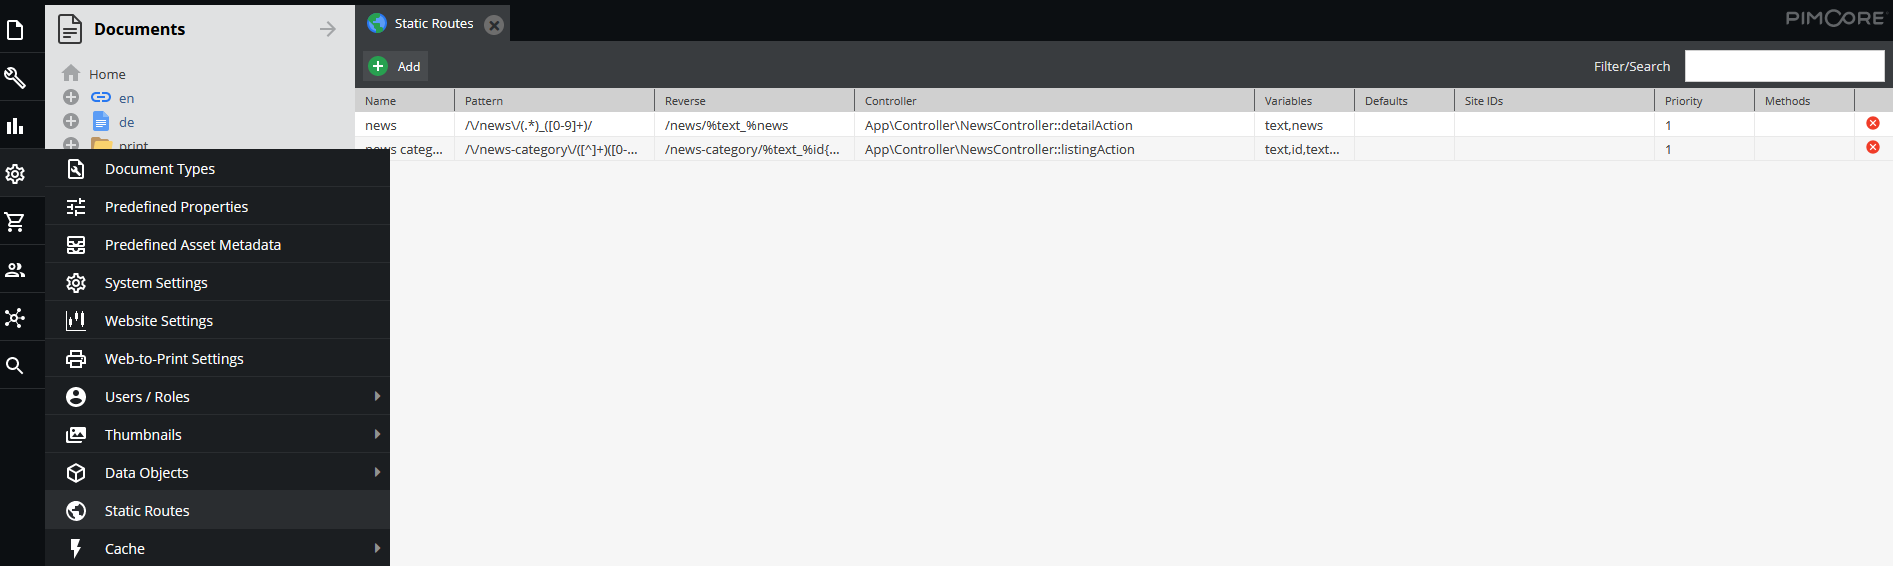Open the File sidebar icon
The image size is (1893, 566).
click(x=15, y=30)
